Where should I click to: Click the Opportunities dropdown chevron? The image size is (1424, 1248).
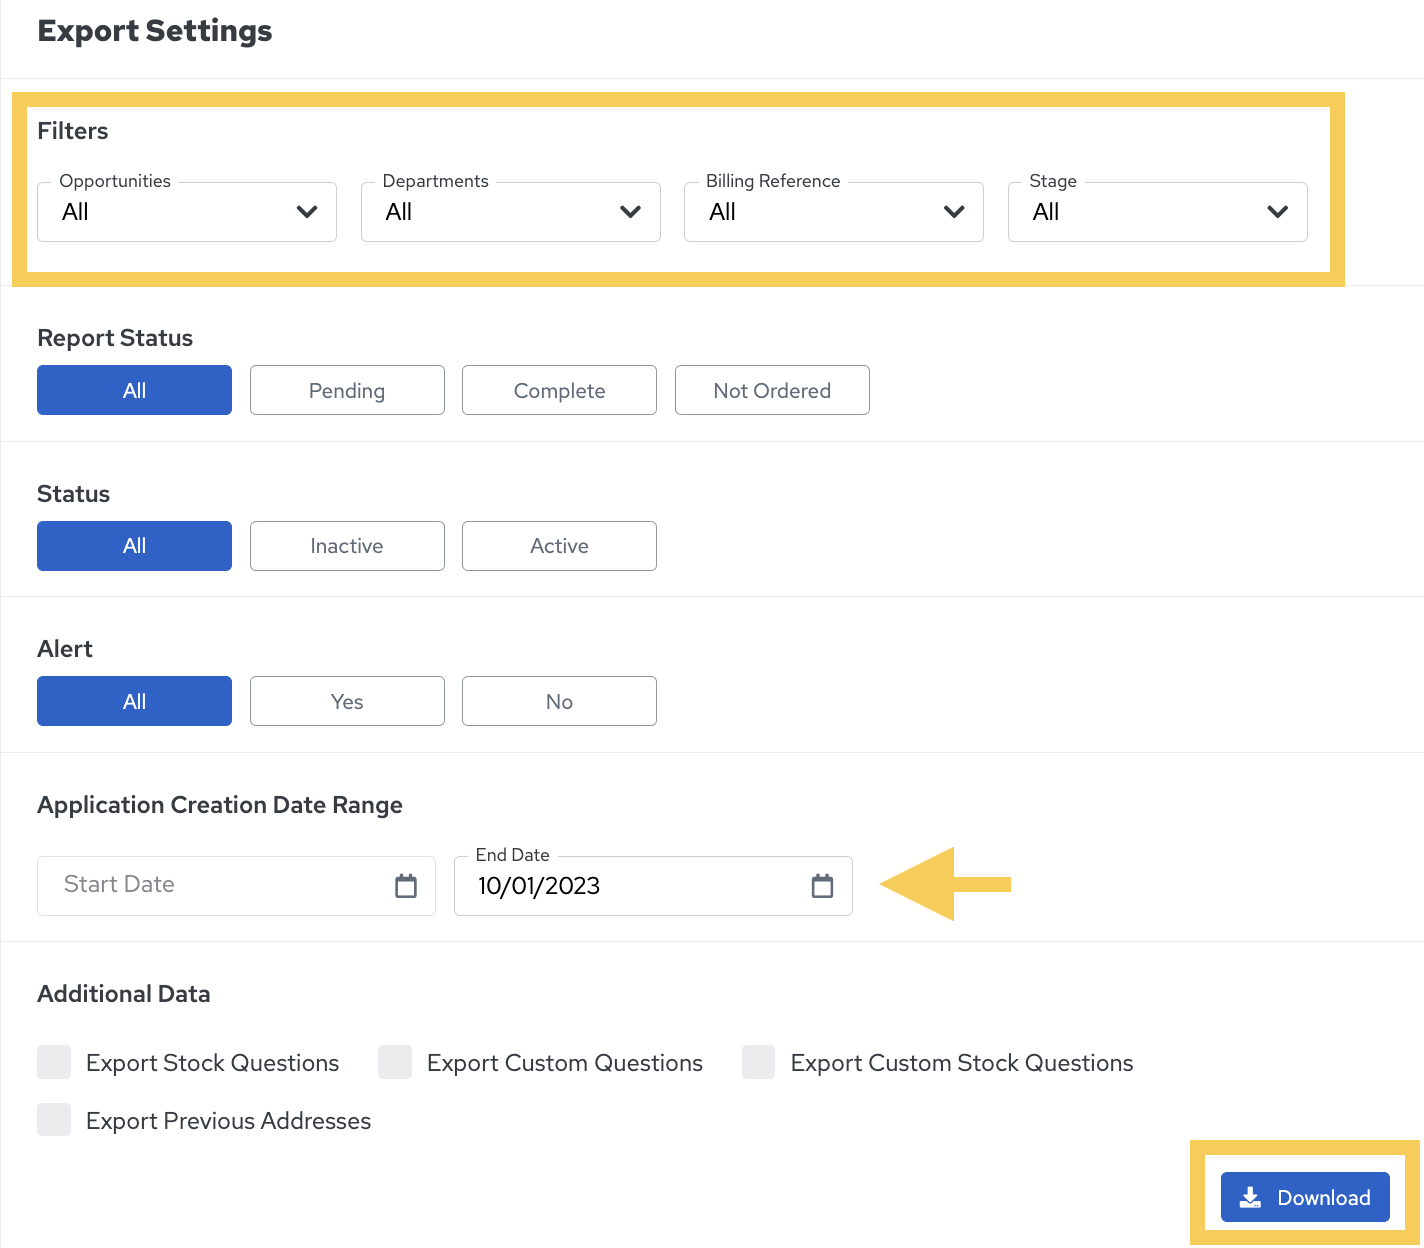point(307,212)
